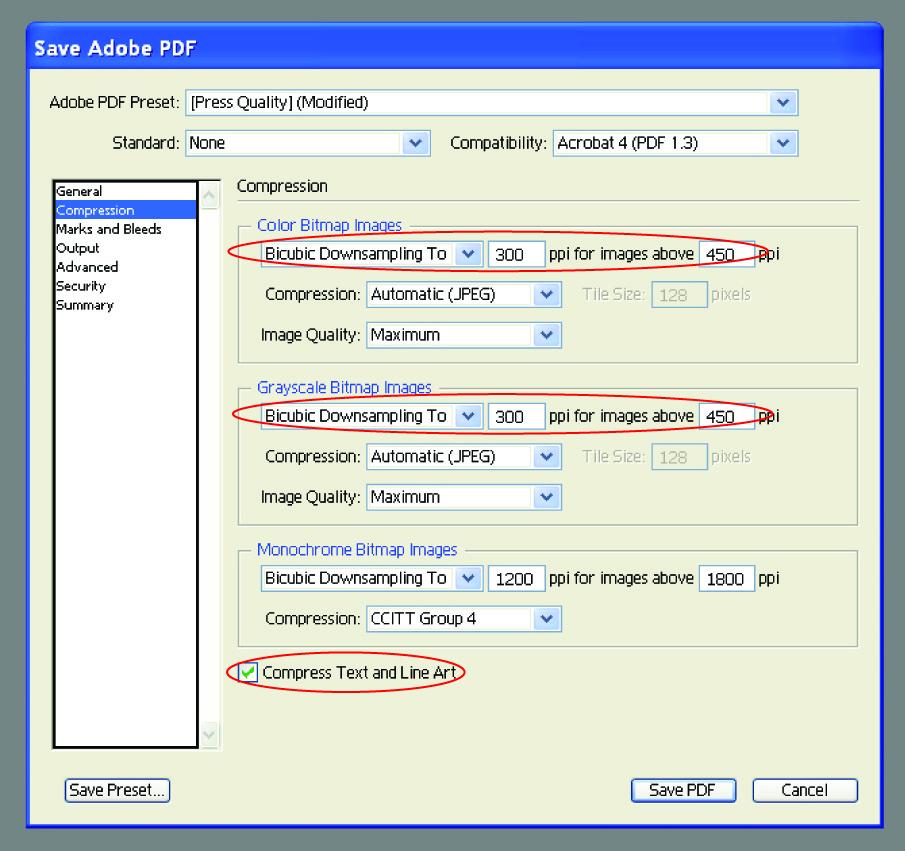The image size is (905, 851).
Task: Click Monochrome images above 1800 field
Action: [727, 579]
